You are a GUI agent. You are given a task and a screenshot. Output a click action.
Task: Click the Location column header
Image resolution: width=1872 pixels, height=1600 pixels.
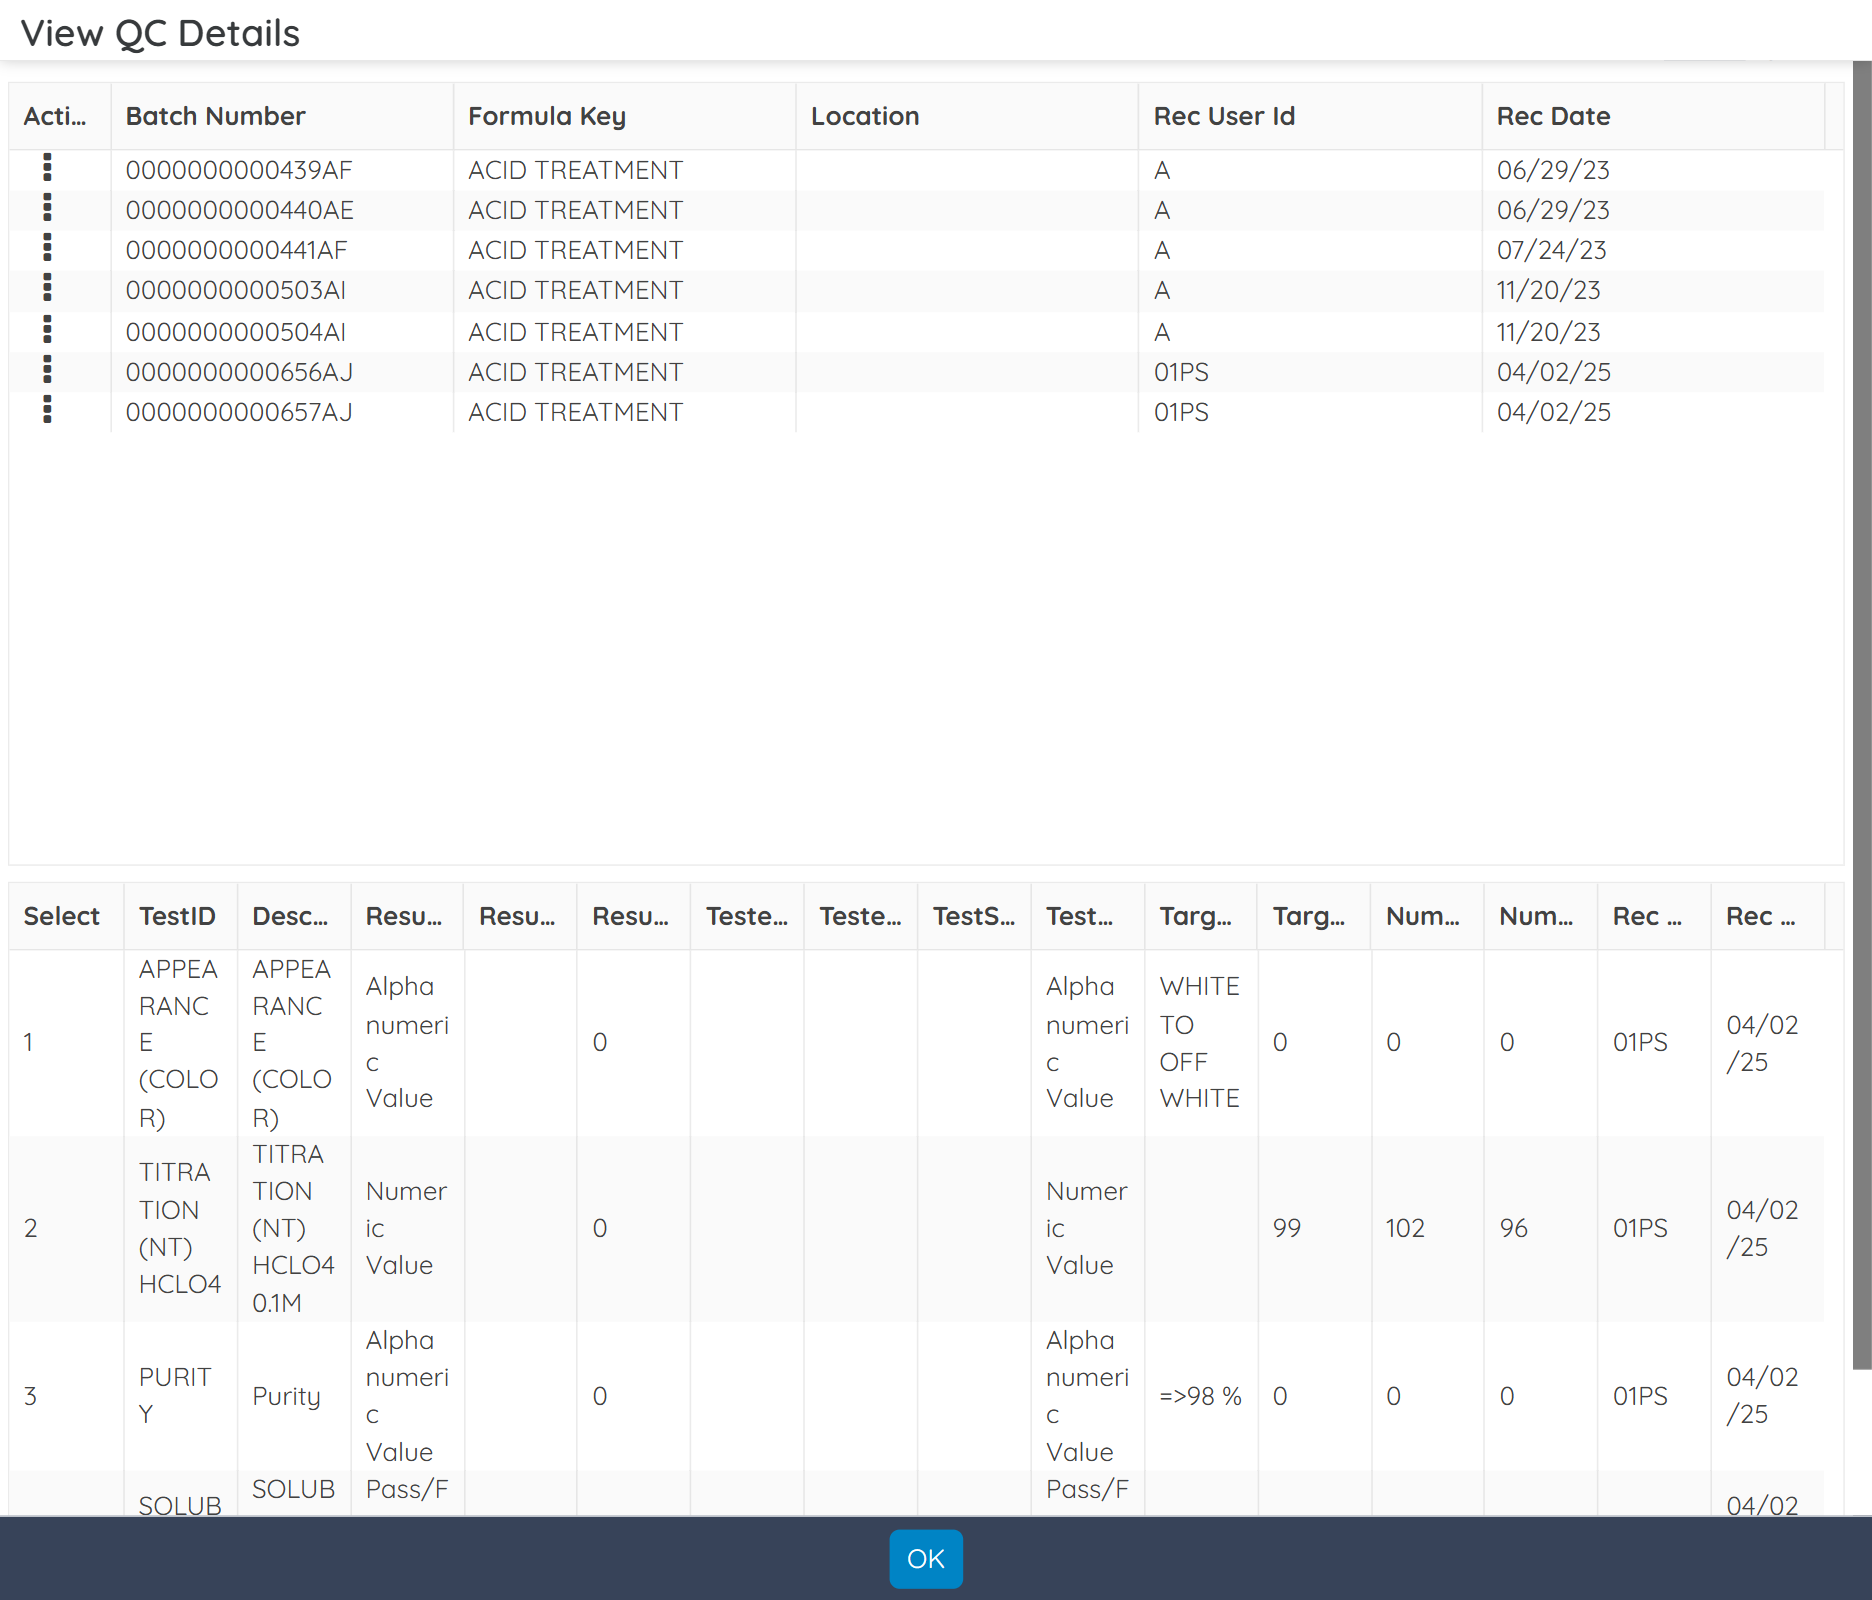(864, 116)
